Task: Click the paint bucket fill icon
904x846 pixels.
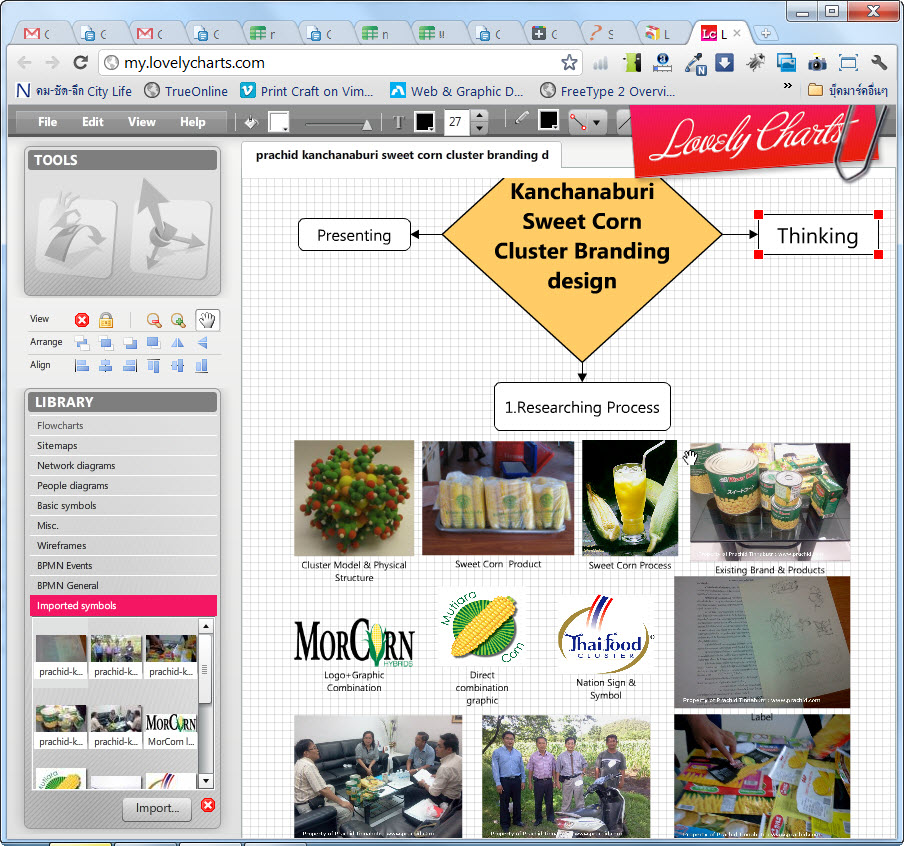Action: click(251, 122)
